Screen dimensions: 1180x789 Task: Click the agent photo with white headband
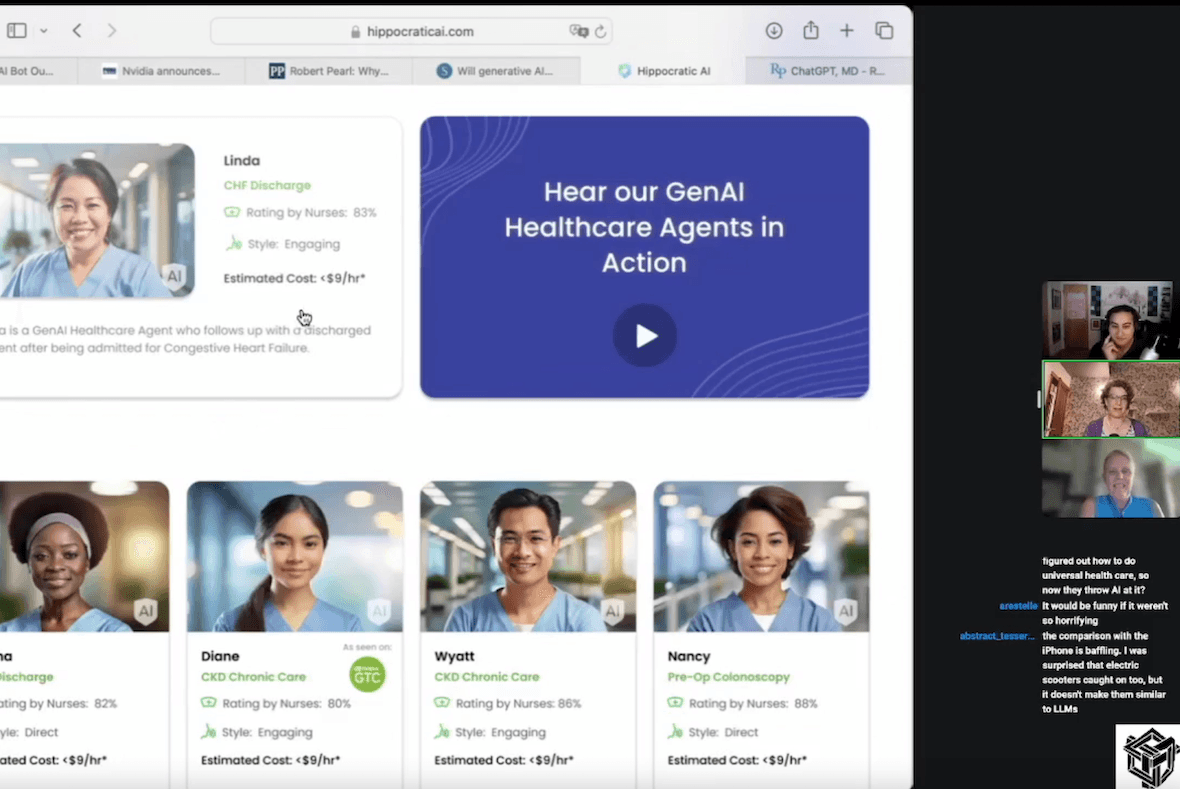click(84, 556)
